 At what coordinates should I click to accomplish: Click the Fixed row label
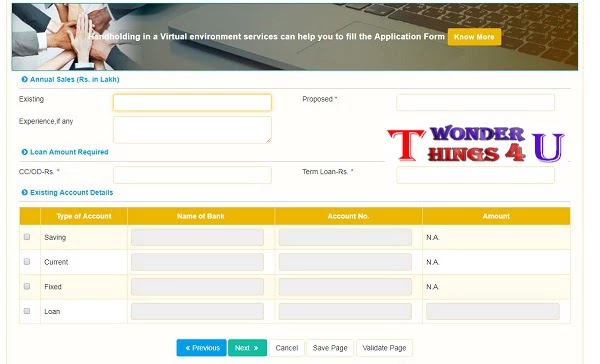pos(53,287)
